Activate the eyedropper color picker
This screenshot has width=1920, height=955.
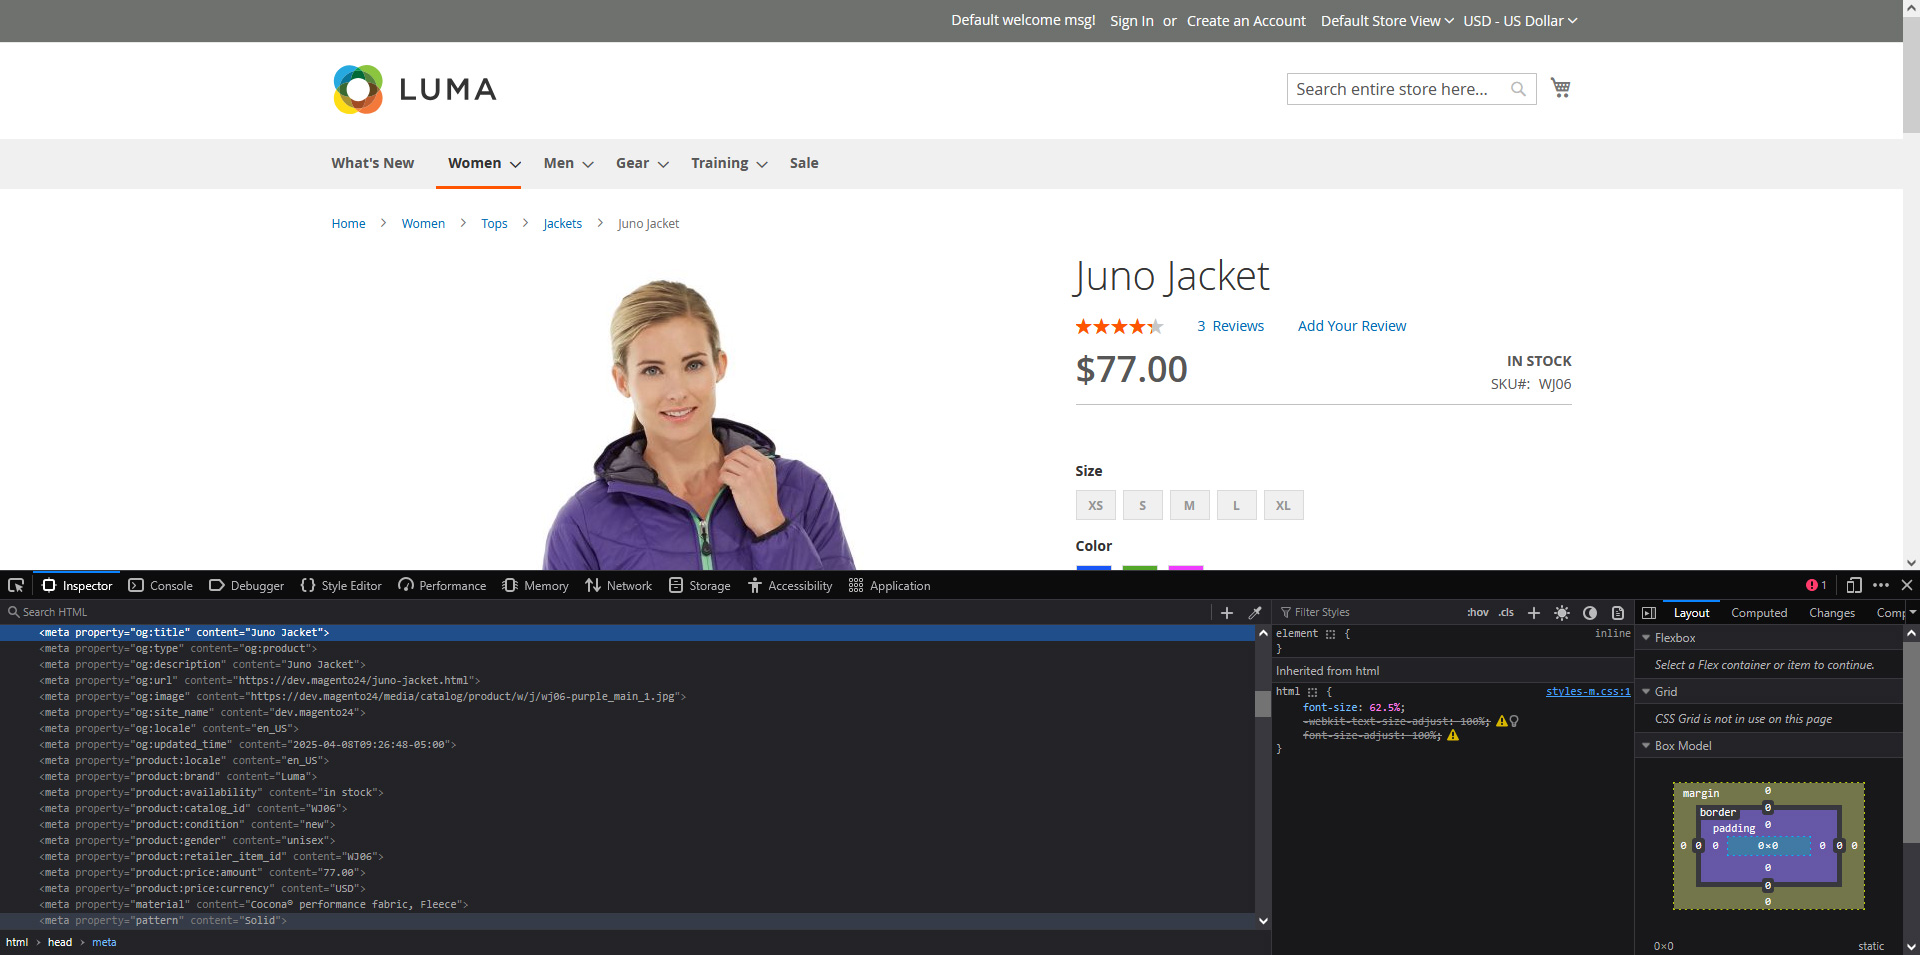1256,612
